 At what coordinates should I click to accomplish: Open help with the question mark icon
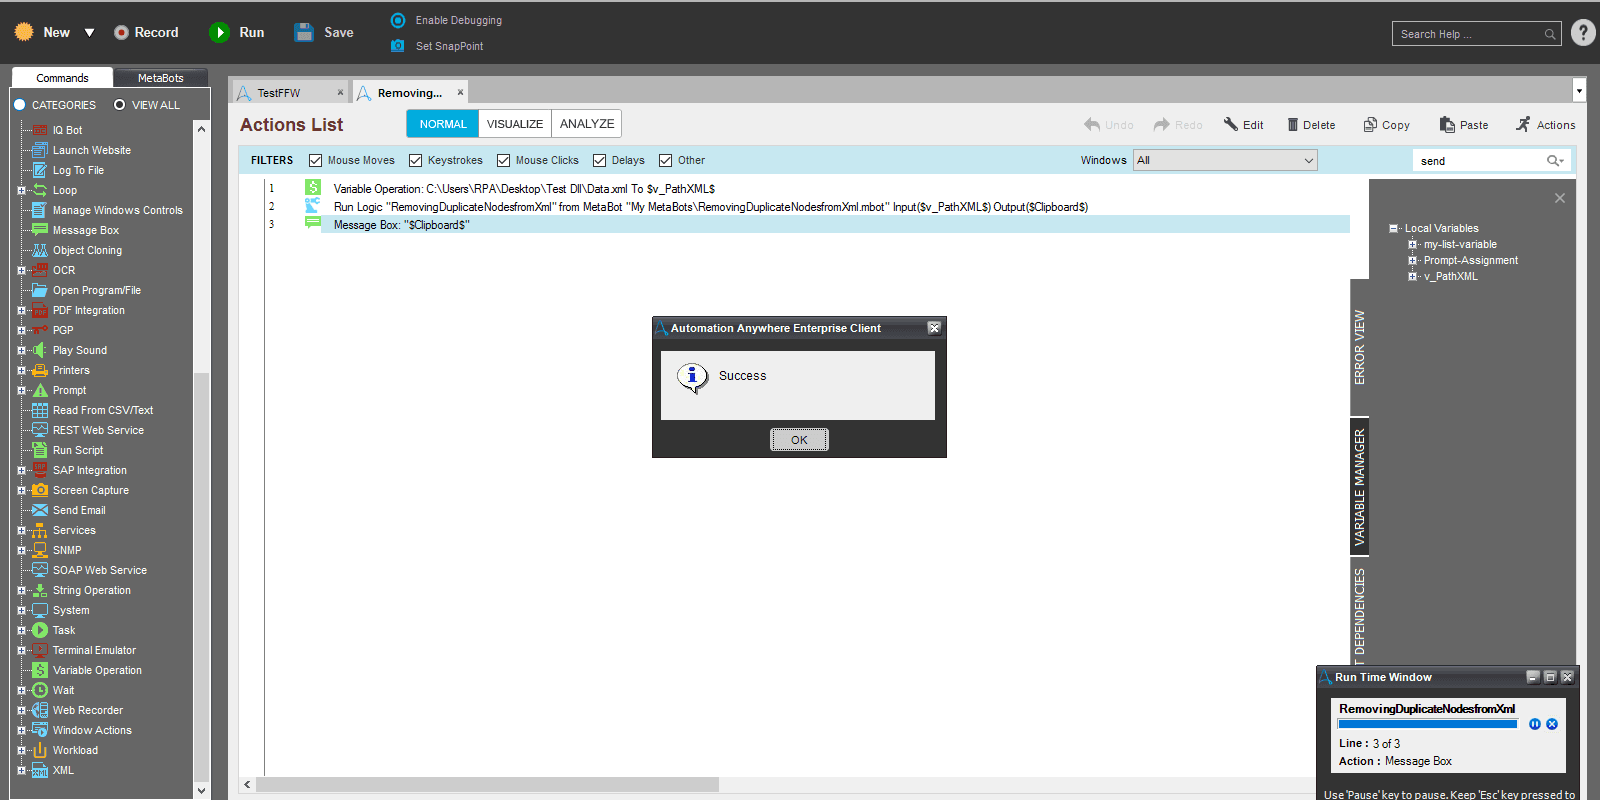pos(1583,33)
